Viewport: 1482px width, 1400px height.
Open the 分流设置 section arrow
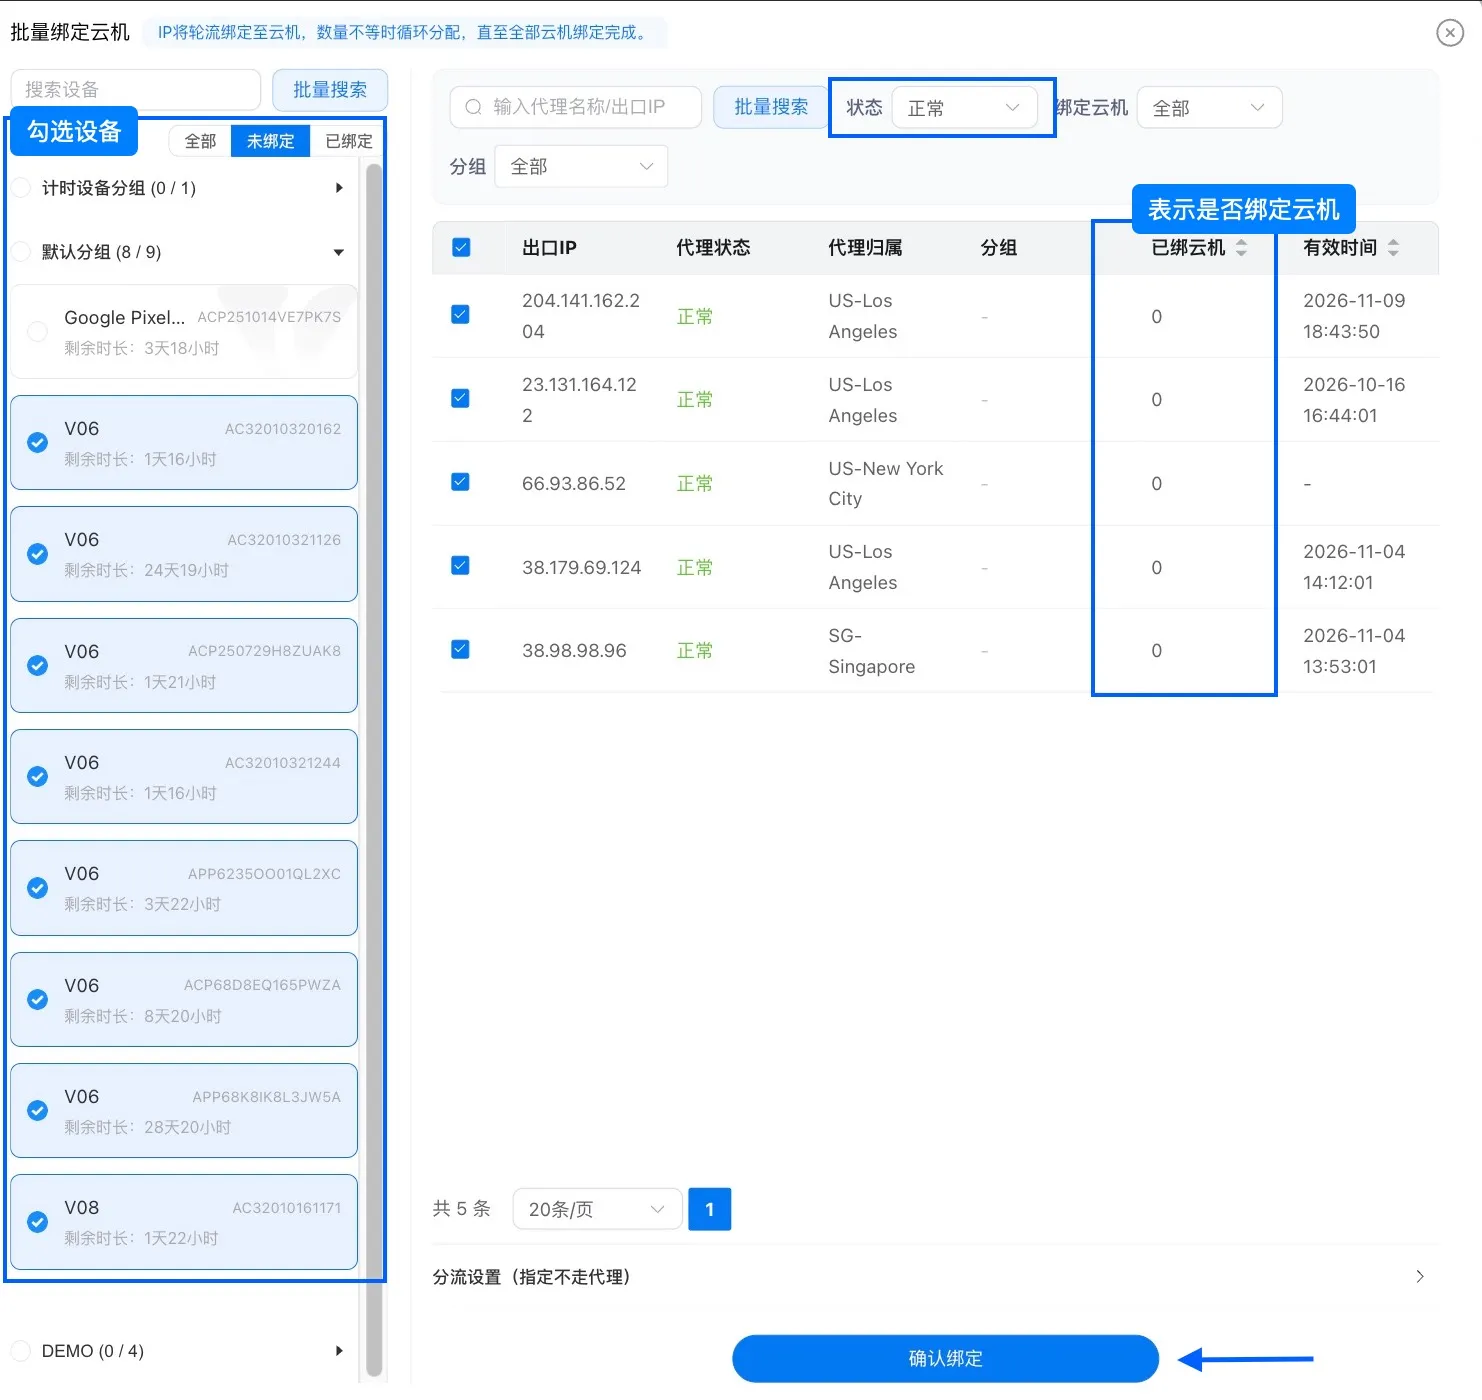point(1420,1276)
